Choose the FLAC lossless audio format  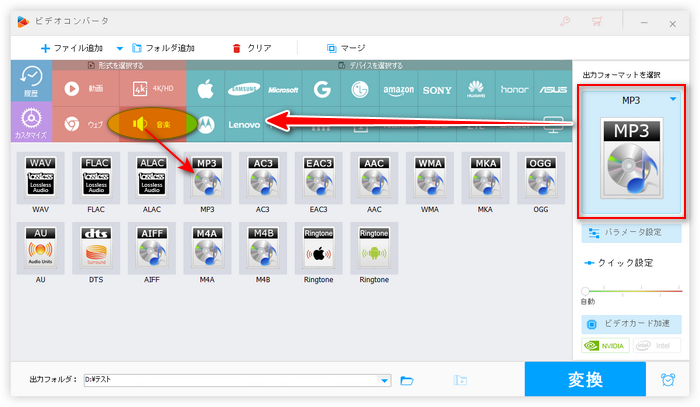96,180
